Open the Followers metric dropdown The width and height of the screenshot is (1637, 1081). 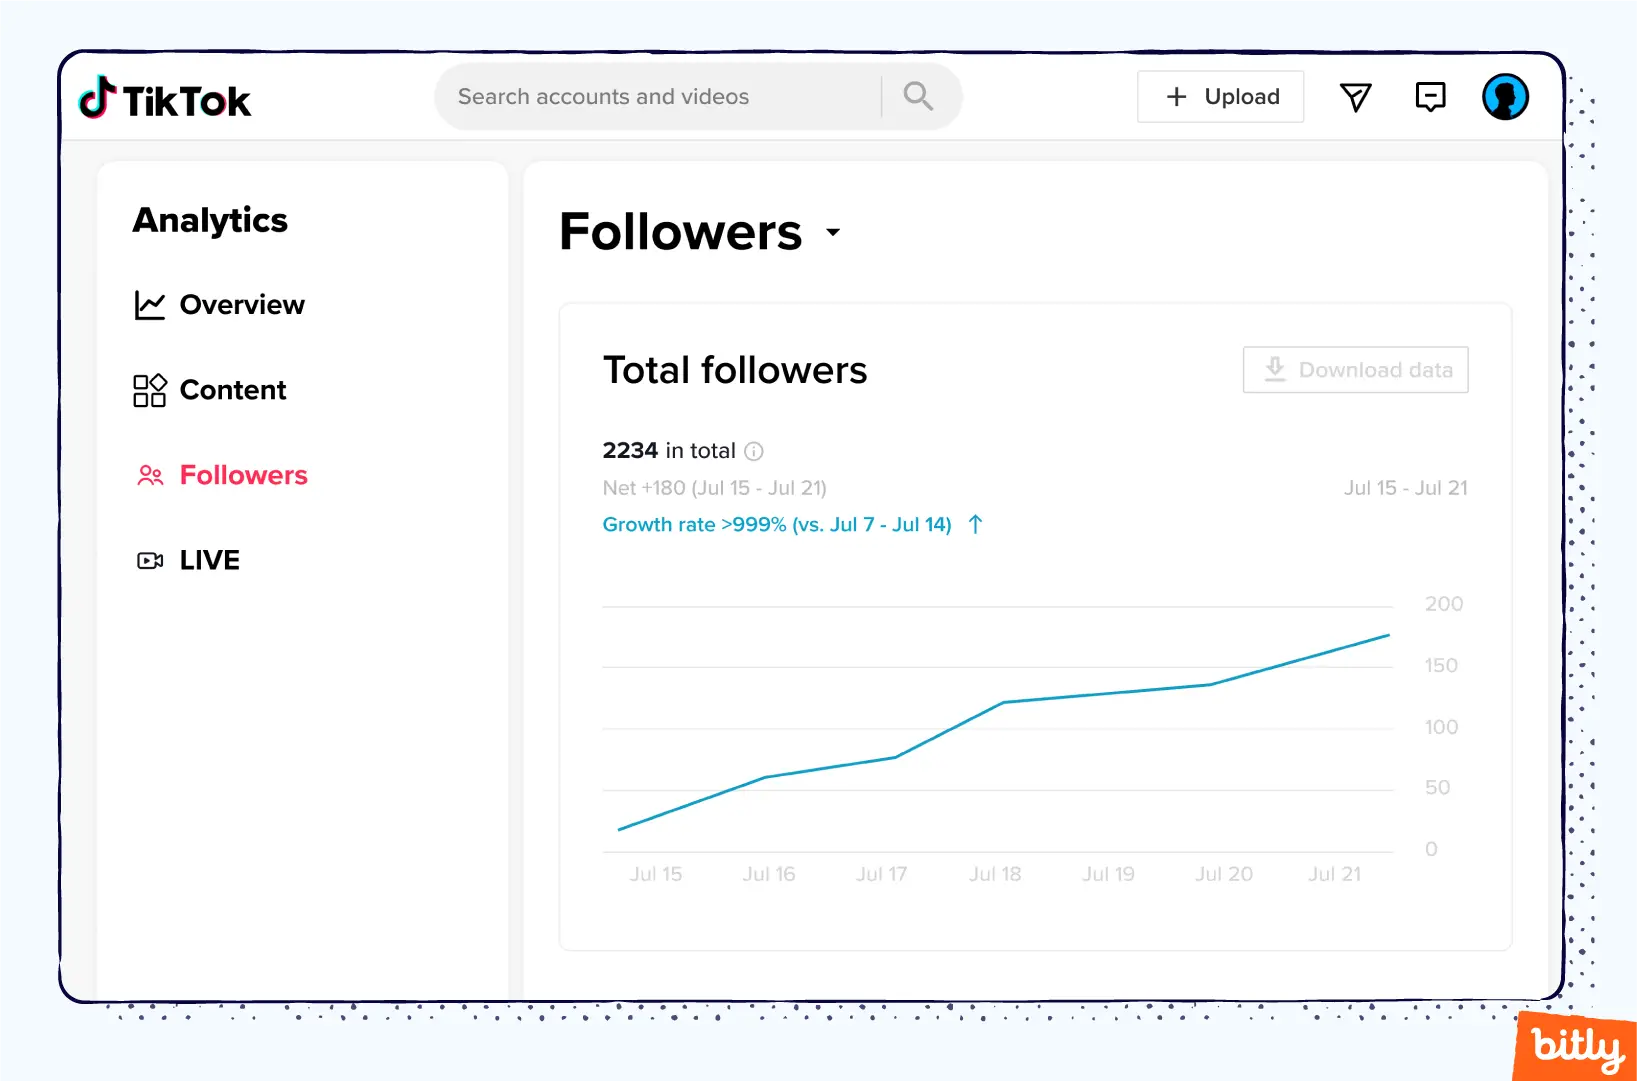(x=833, y=232)
